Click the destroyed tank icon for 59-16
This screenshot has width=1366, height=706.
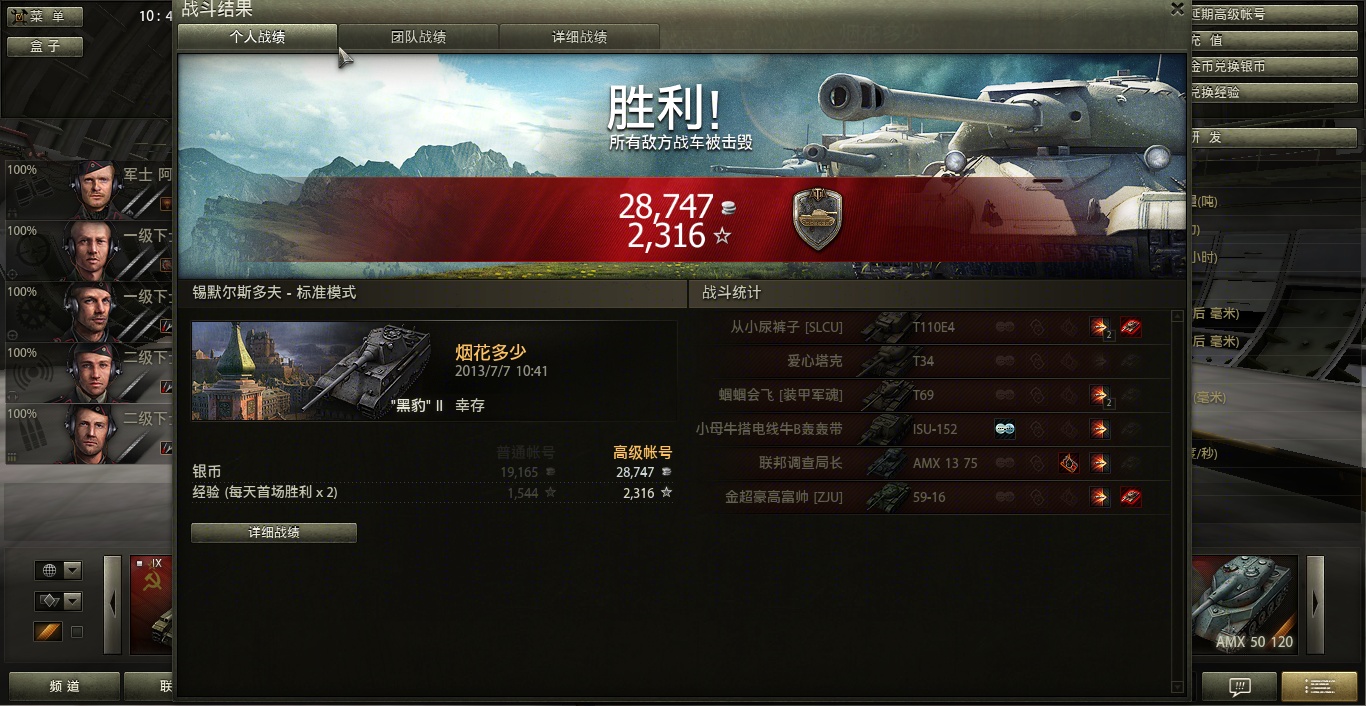(1131, 497)
